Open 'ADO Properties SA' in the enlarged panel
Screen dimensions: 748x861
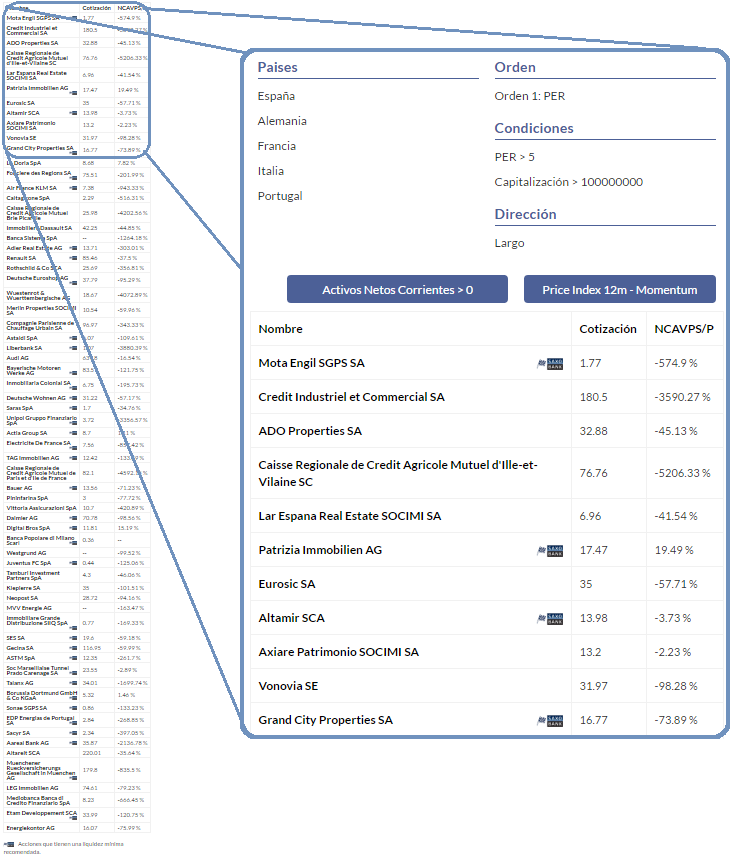tap(310, 431)
